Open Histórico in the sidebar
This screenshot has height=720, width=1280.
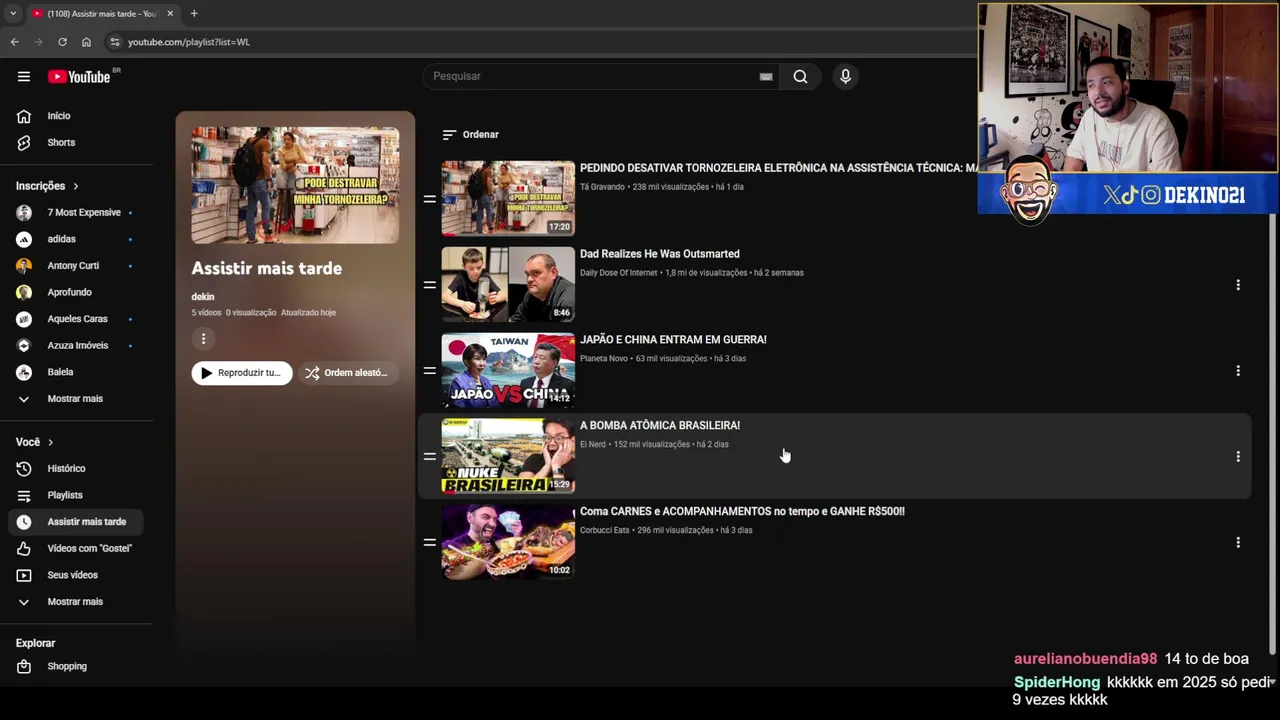[75, 468]
